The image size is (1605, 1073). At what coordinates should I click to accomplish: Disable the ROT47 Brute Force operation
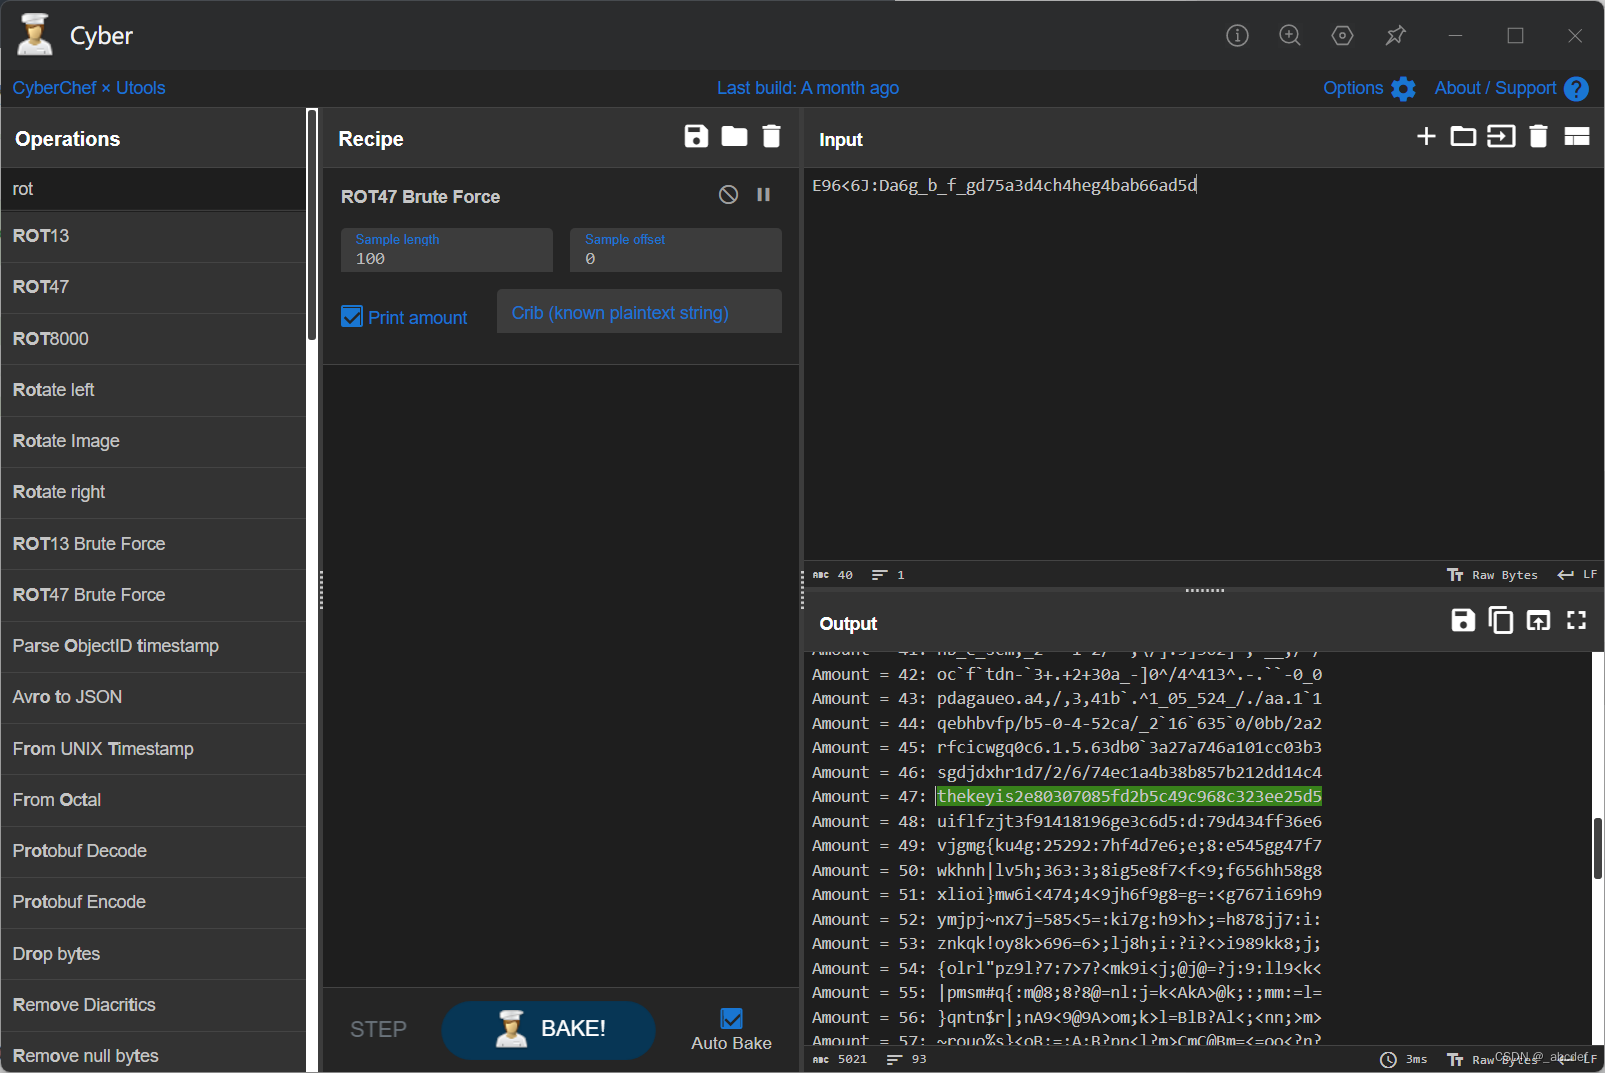click(728, 195)
